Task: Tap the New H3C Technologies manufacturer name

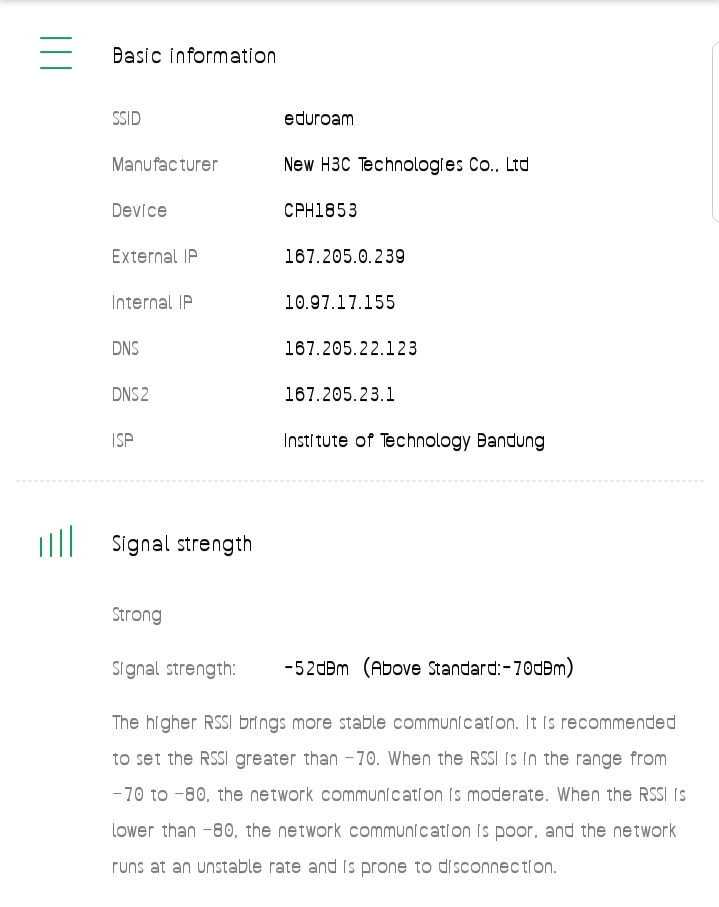Action: pos(406,165)
